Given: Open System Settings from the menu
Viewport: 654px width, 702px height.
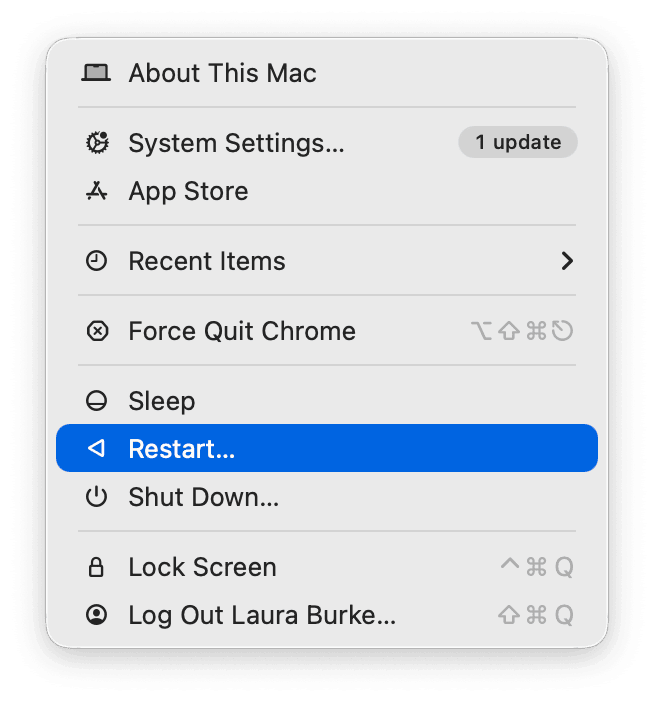Looking at the screenshot, I should click(x=236, y=143).
